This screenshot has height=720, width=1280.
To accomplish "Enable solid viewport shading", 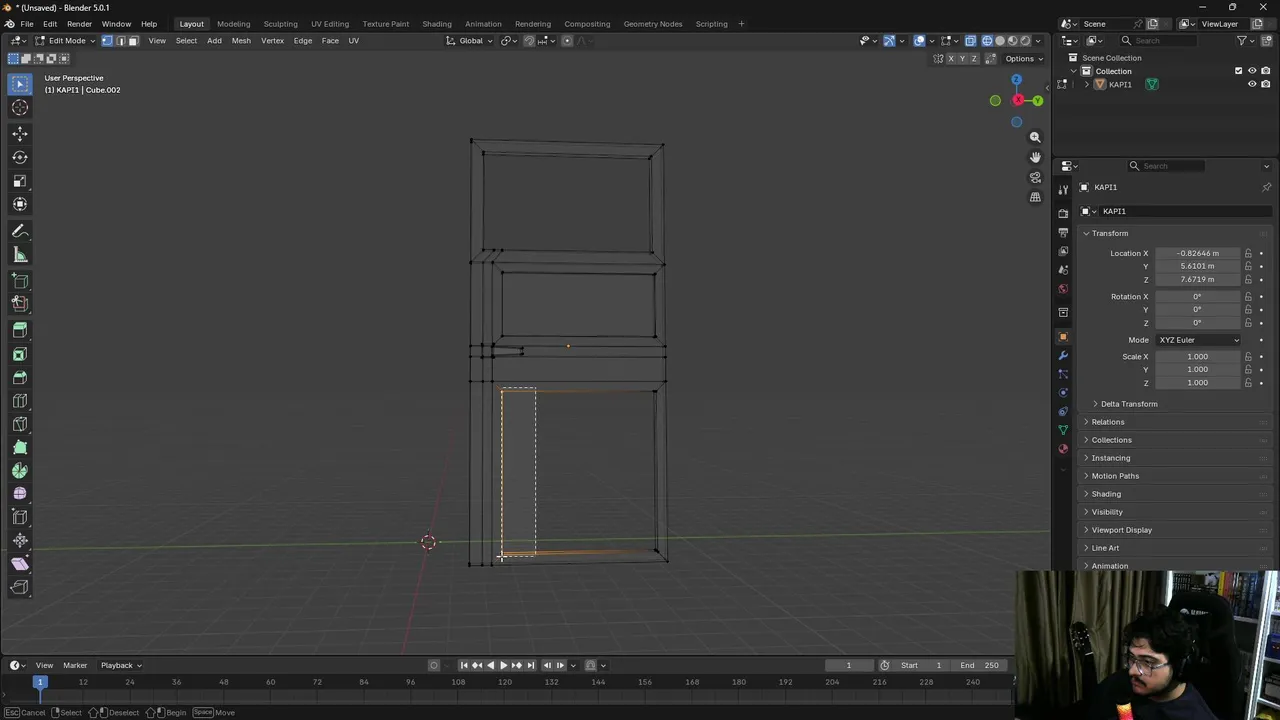I will click(x=999, y=41).
